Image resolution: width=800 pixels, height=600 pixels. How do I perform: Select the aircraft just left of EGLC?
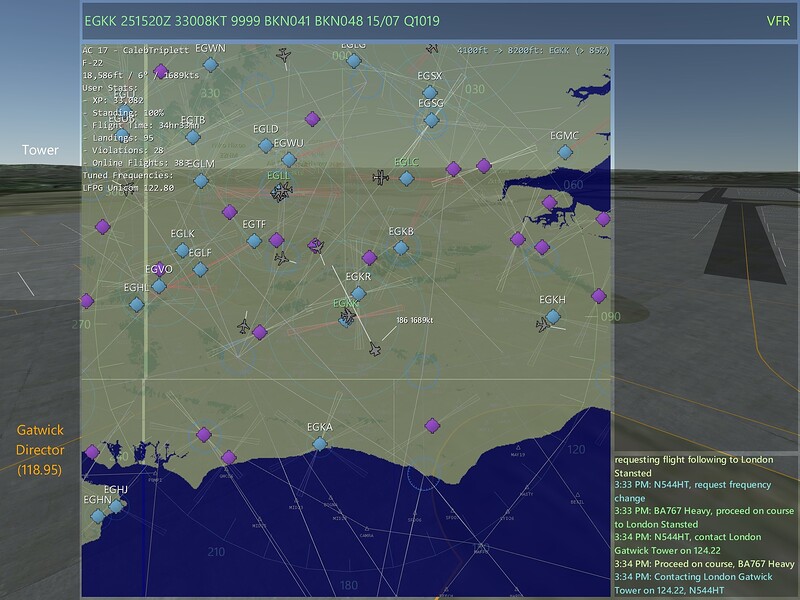coord(380,177)
